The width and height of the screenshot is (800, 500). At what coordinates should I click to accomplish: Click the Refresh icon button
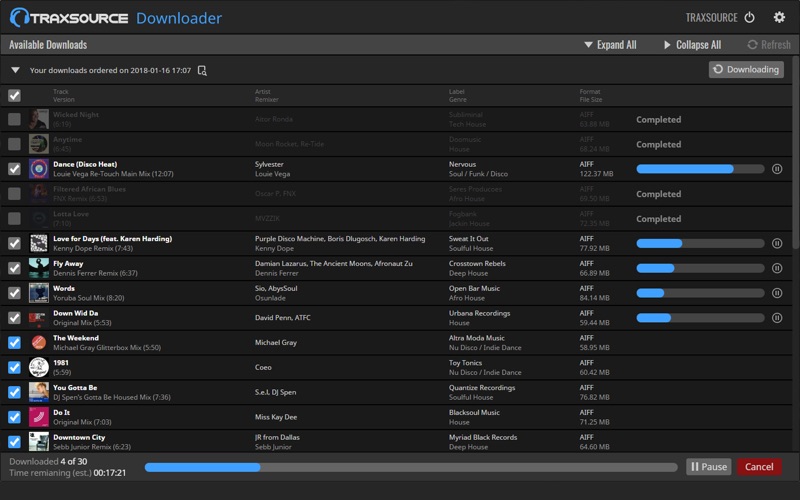click(769, 44)
